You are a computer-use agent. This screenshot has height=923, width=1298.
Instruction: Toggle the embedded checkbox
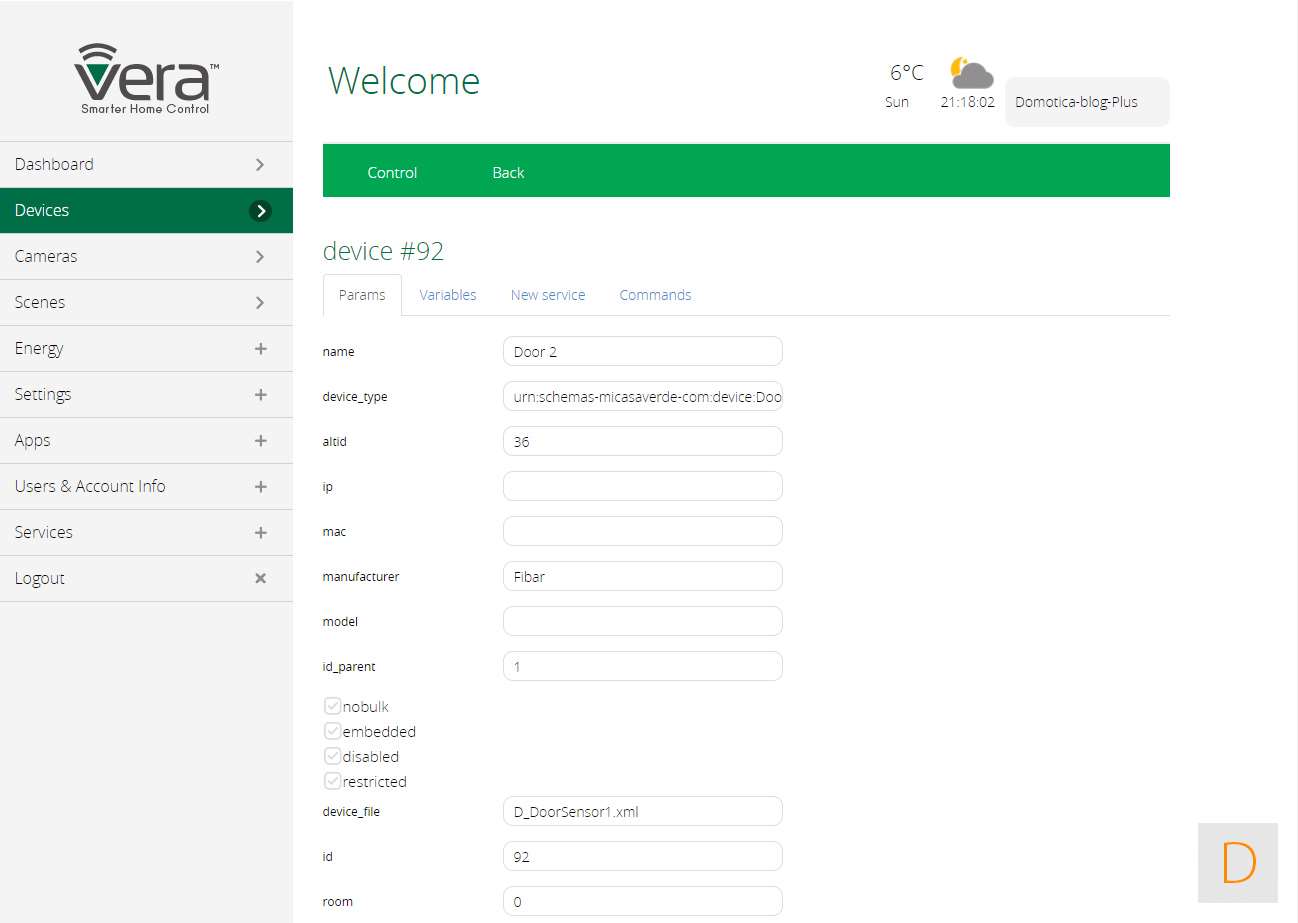pyautogui.click(x=333, y=731)
